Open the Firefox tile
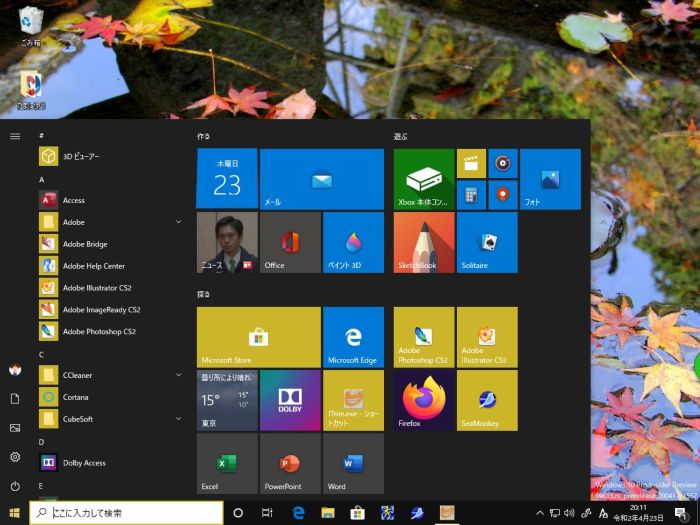This screenshot has width=700, height=525. pos(424,400)
